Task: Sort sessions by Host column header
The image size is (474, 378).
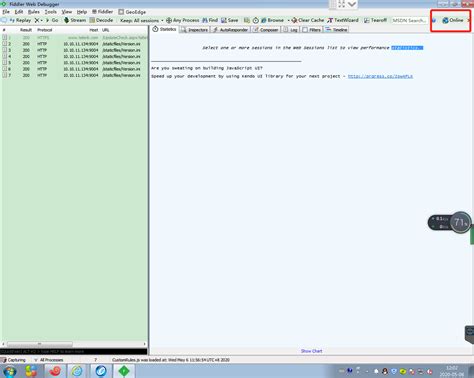Action: [94, 30]
